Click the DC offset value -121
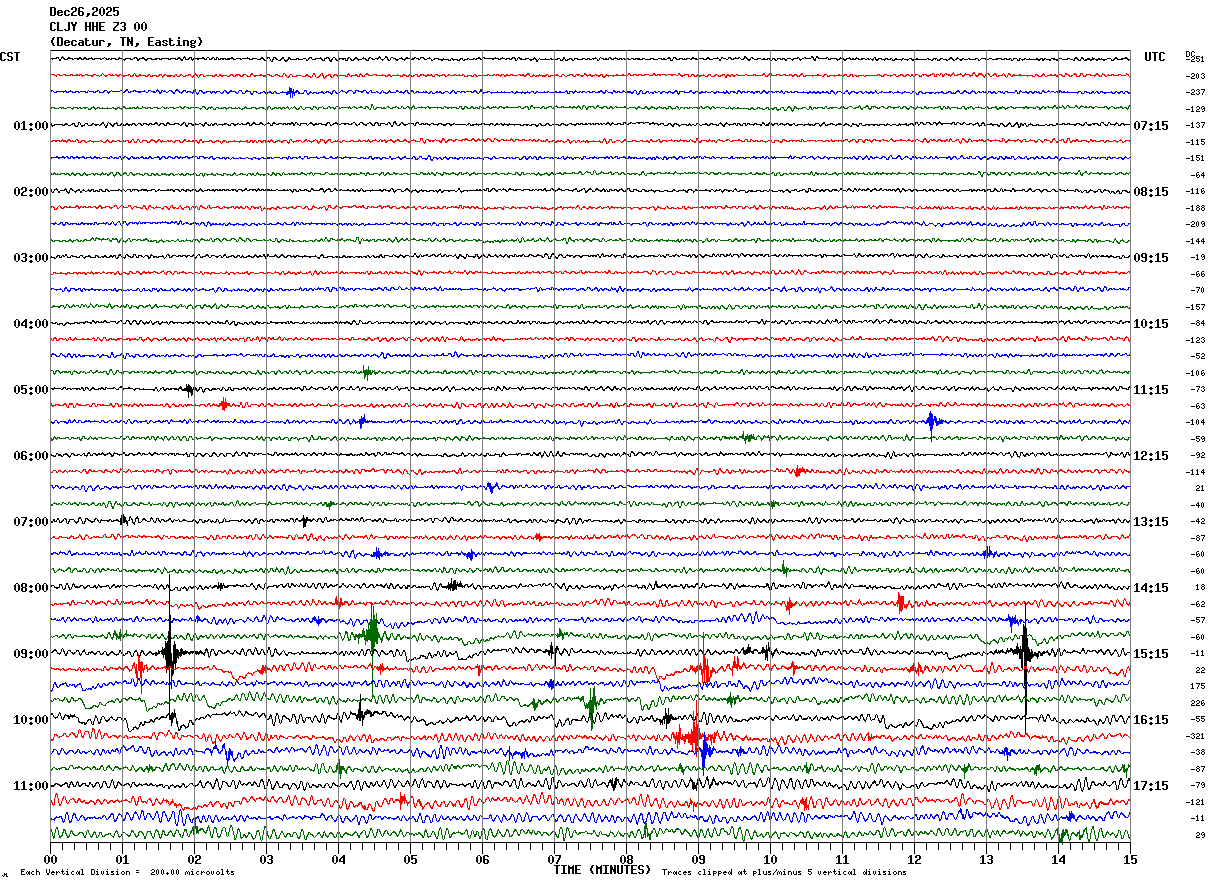The image size is (1210, 886). (x=1195, y=802)
